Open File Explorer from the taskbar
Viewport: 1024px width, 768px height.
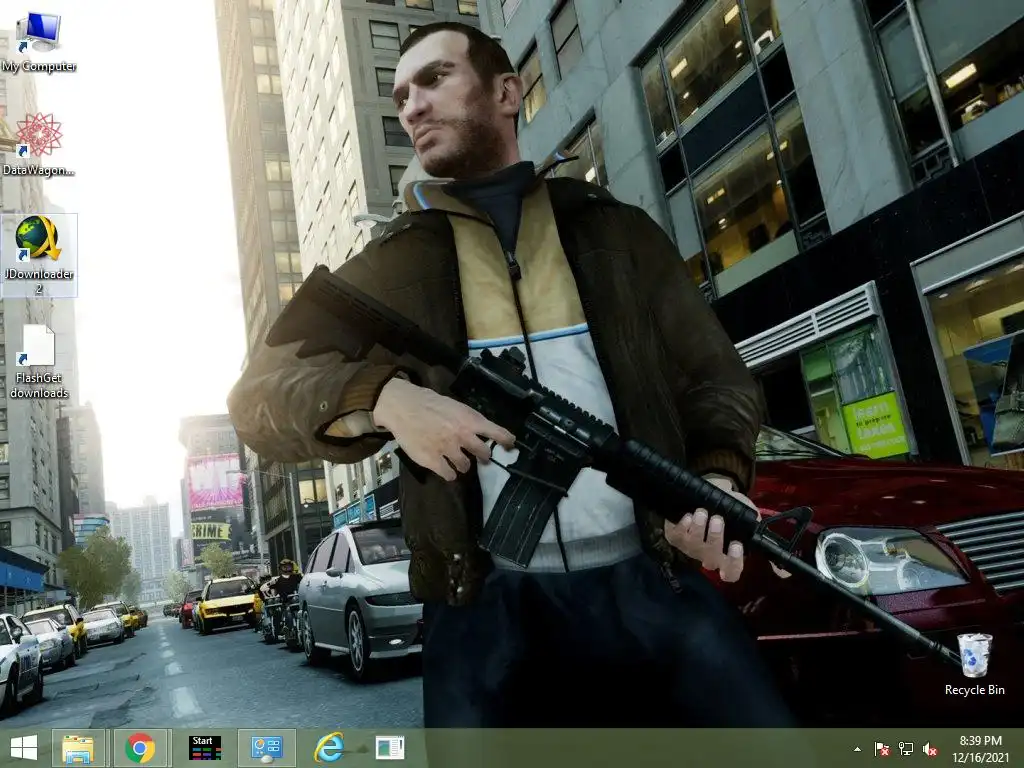pyautogui.click(x=78, y=748)
